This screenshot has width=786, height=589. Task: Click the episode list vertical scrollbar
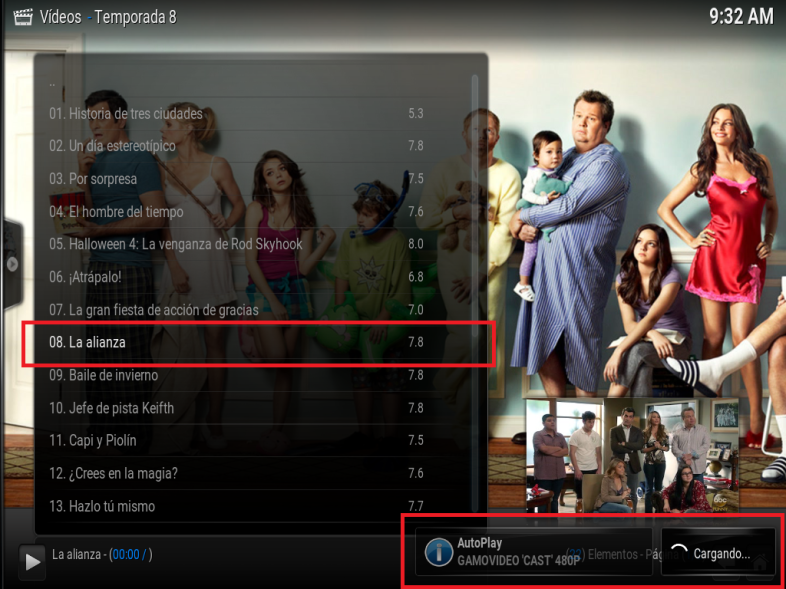tap(474, 293)
